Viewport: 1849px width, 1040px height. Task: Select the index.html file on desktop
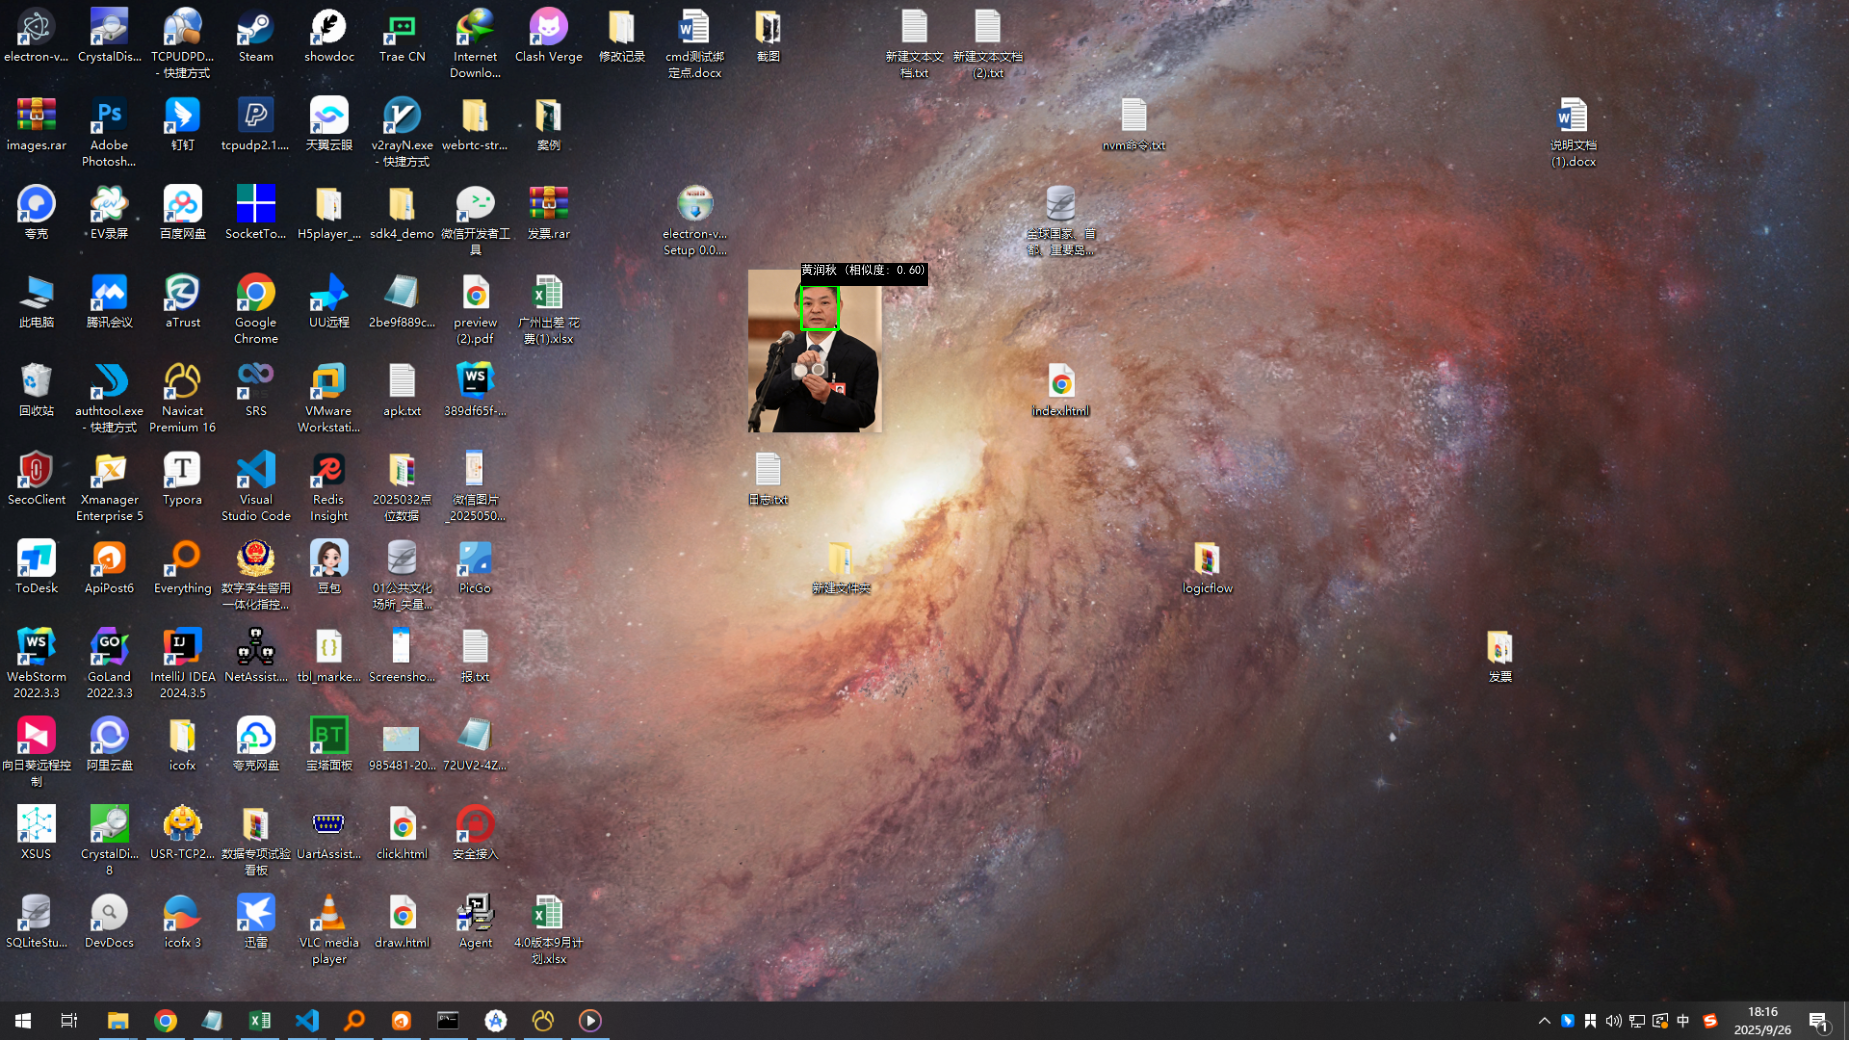(1060, 384)
